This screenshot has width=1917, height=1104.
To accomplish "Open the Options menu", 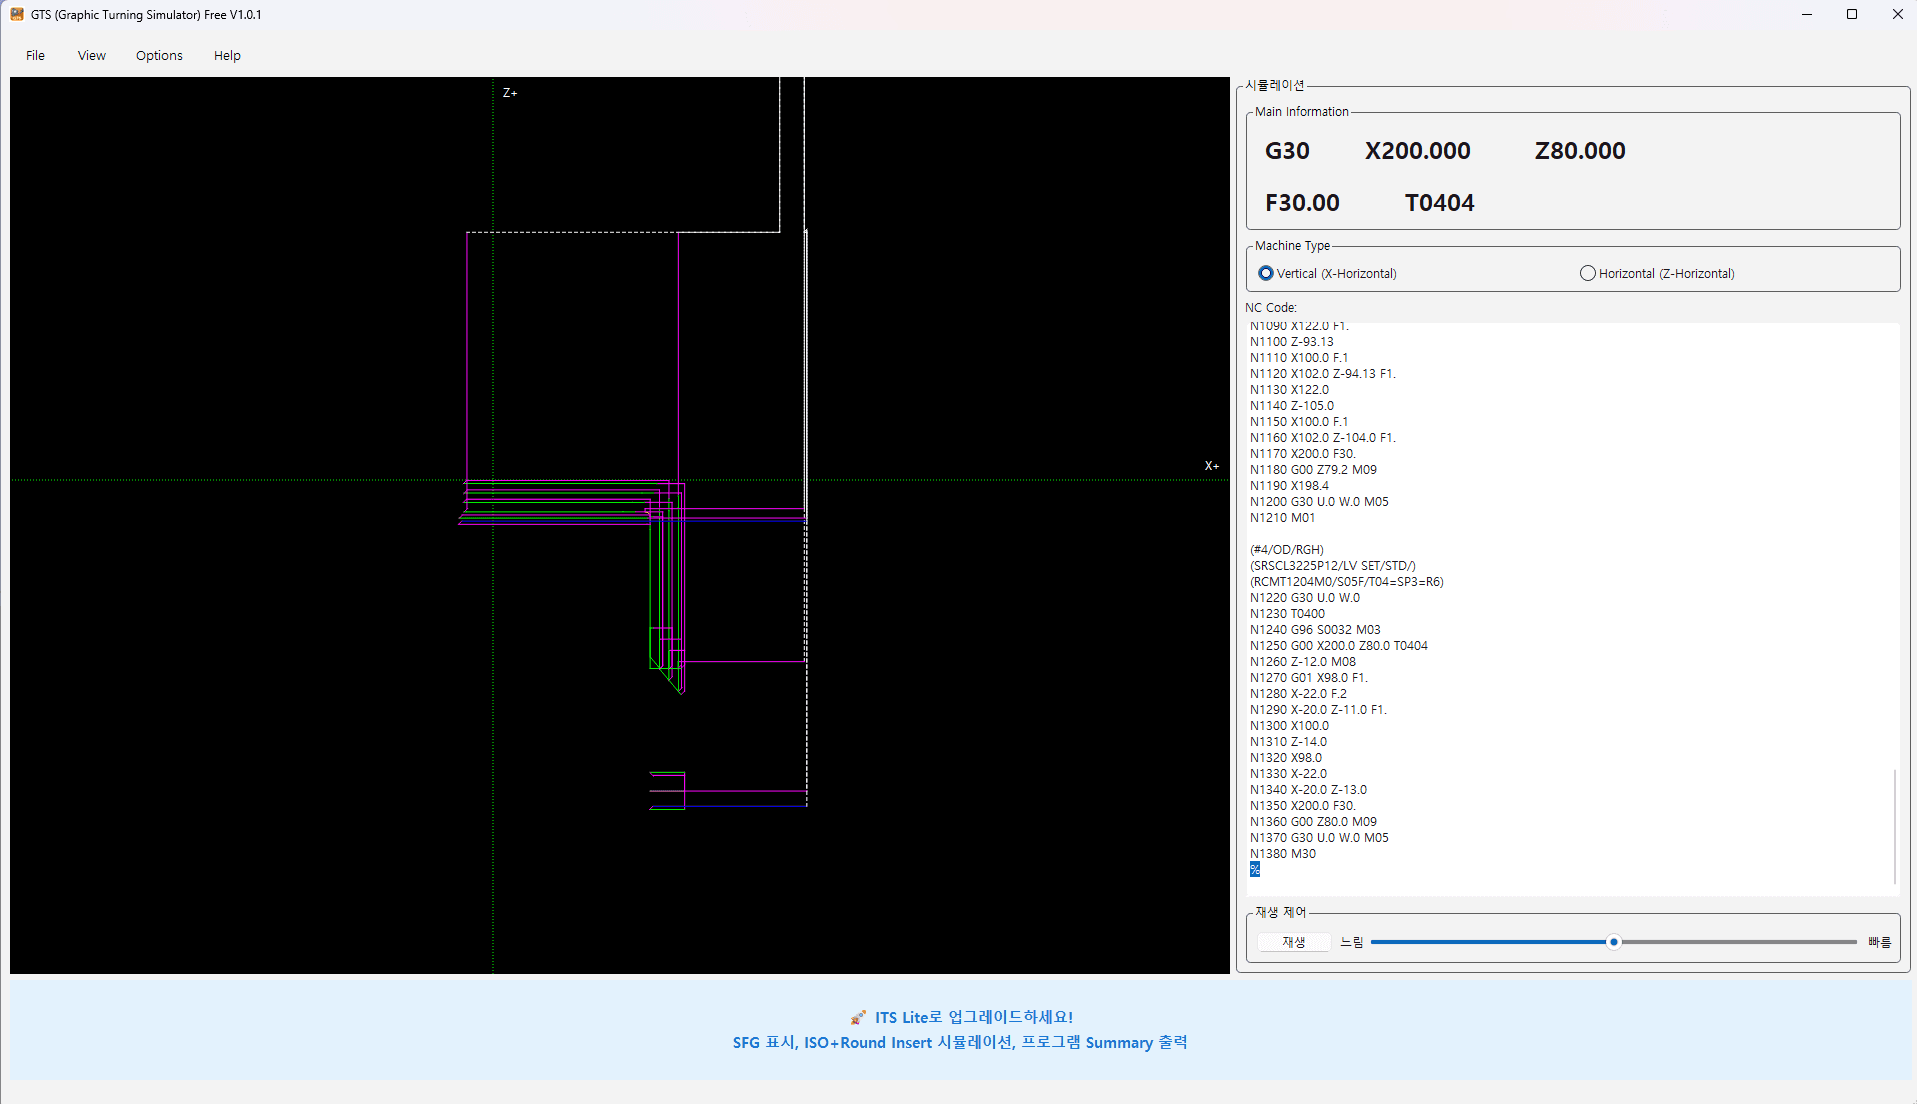I will 158,55.
